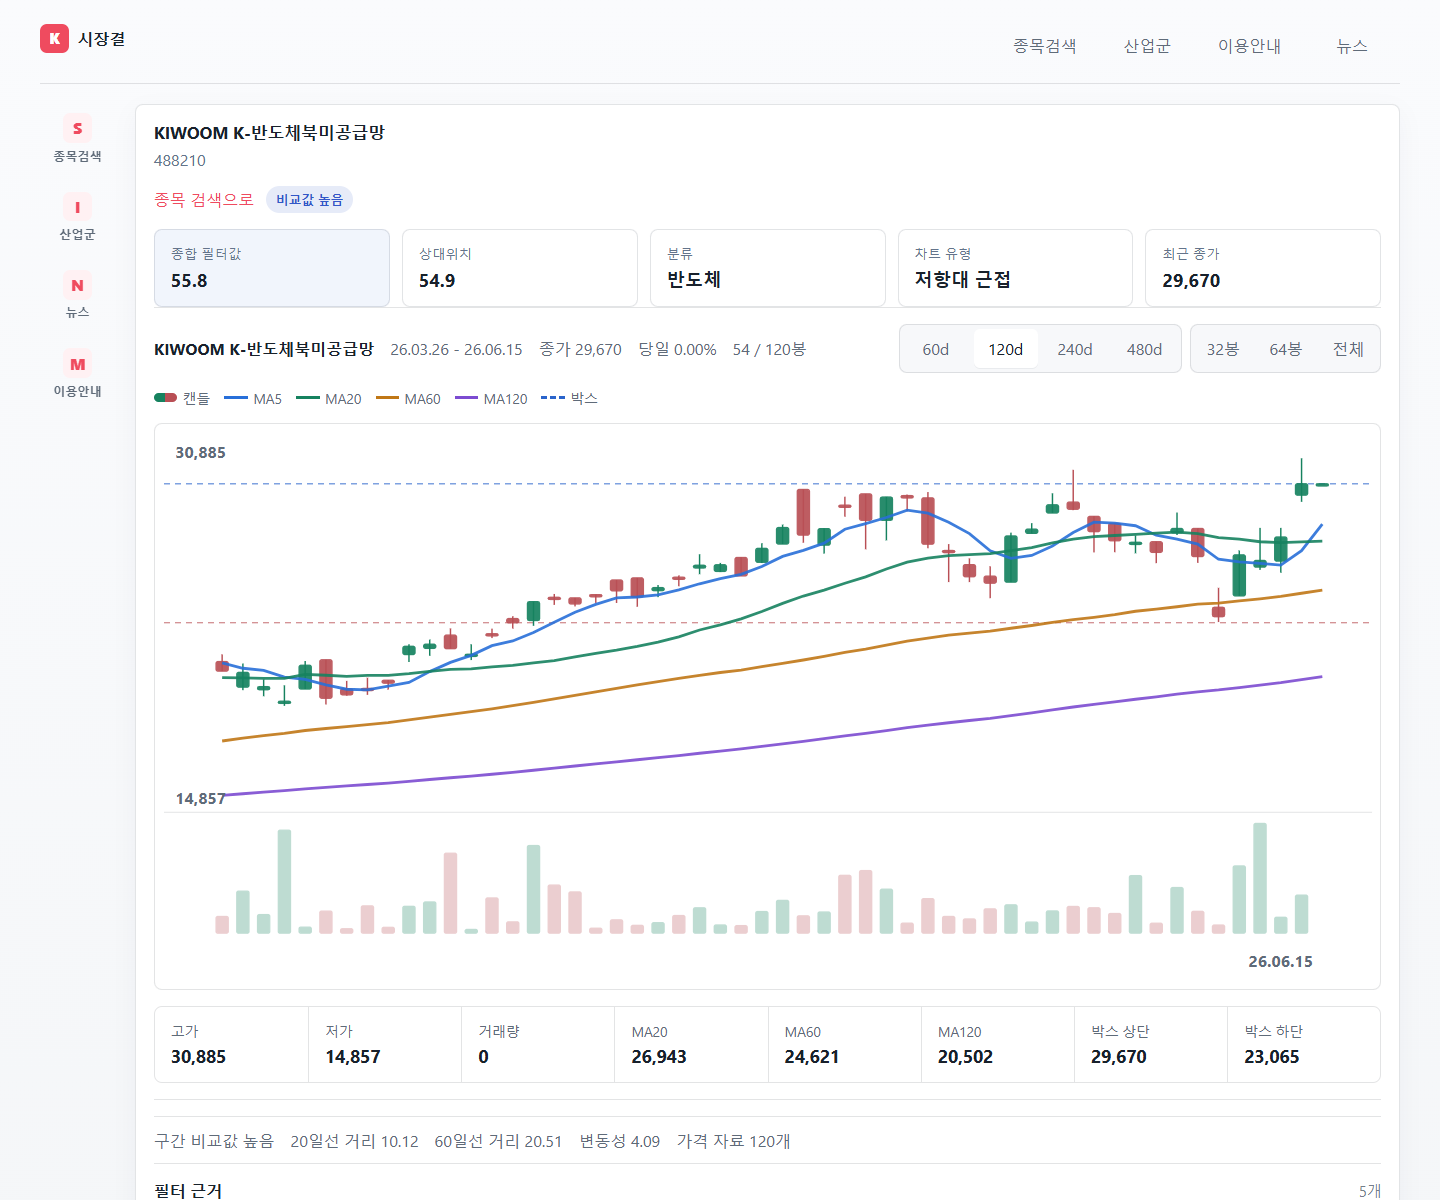Open the 뉴스 sidebar N icon
The image size is (1440, 1200).
point(77,285)
